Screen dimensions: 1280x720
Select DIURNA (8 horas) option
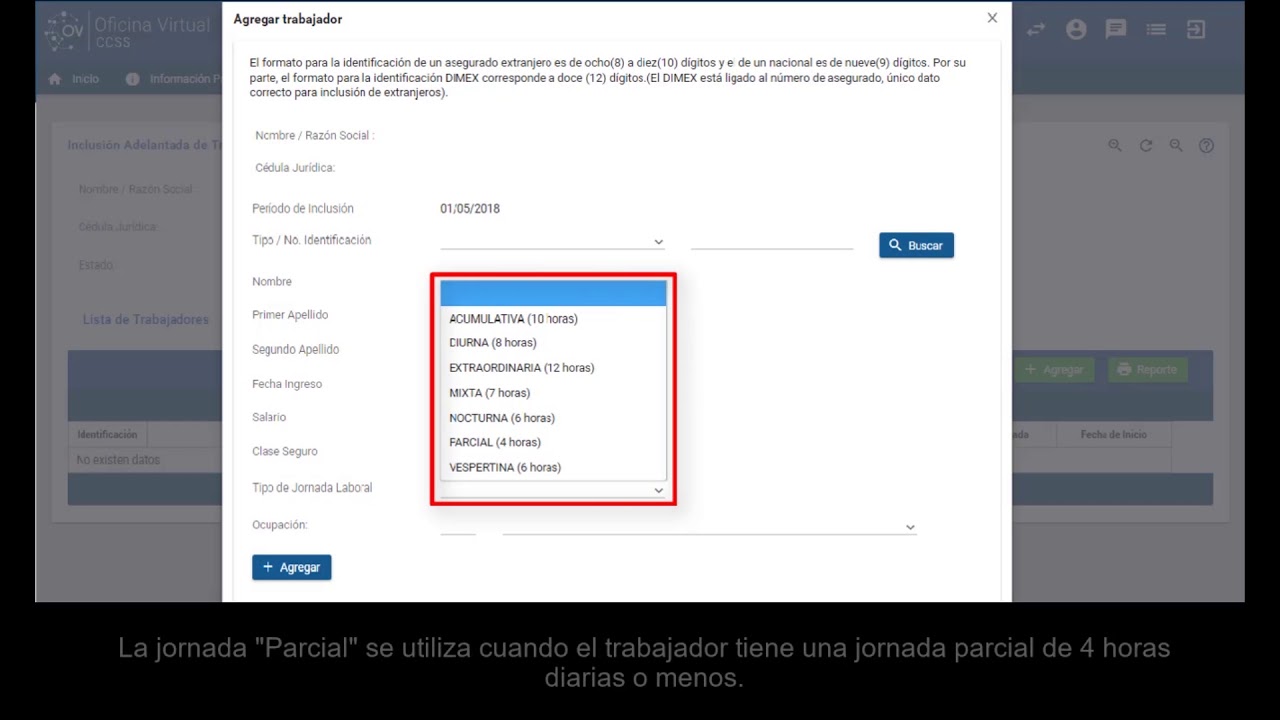(x=553, y=343)
